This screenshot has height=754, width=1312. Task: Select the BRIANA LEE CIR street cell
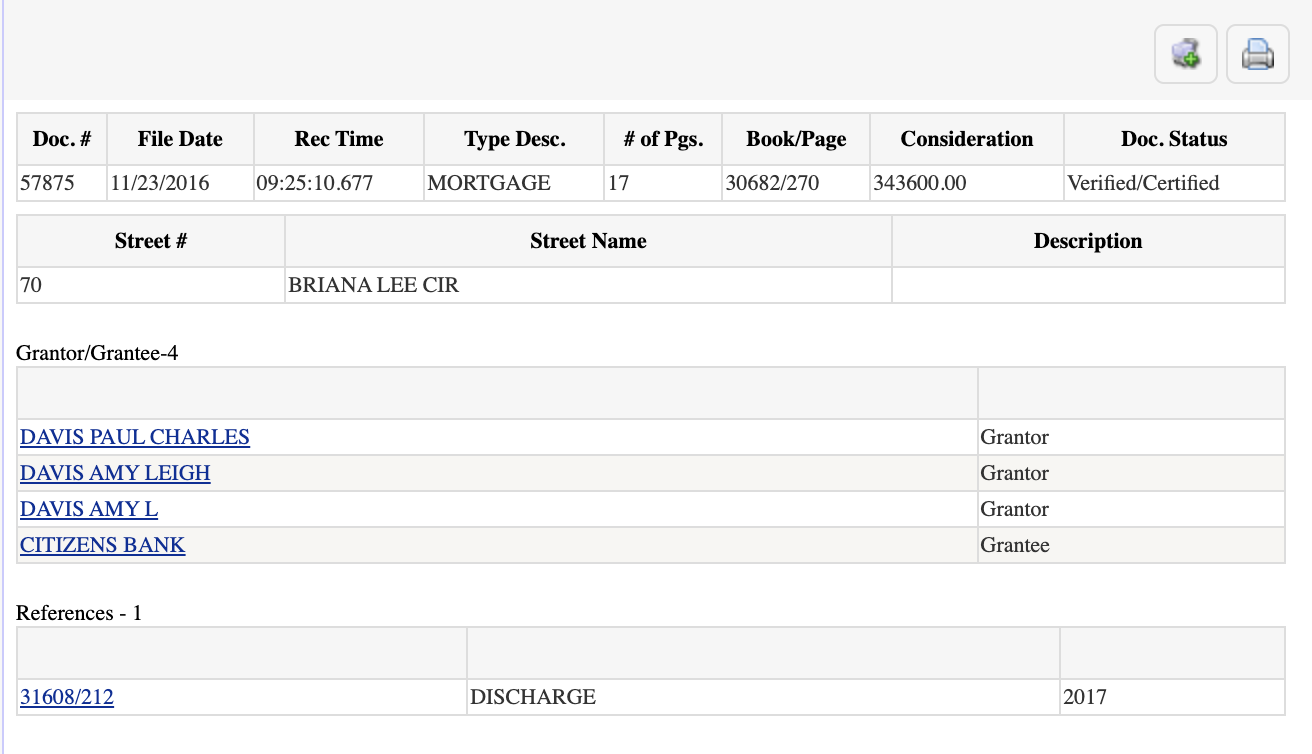point(374,285)
